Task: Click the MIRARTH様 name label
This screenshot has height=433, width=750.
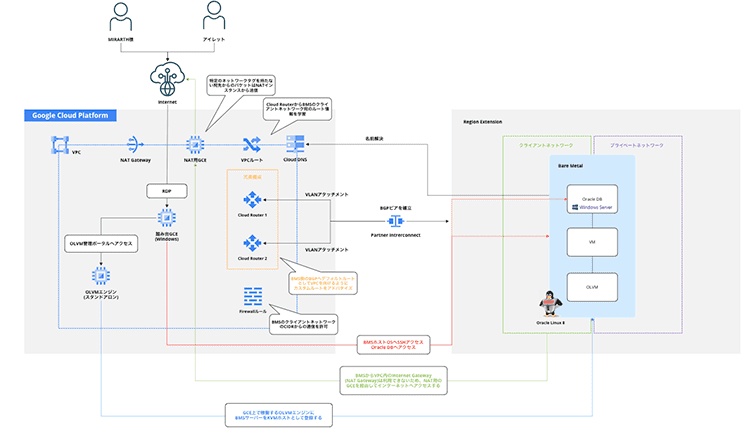Action: [121, 40]
